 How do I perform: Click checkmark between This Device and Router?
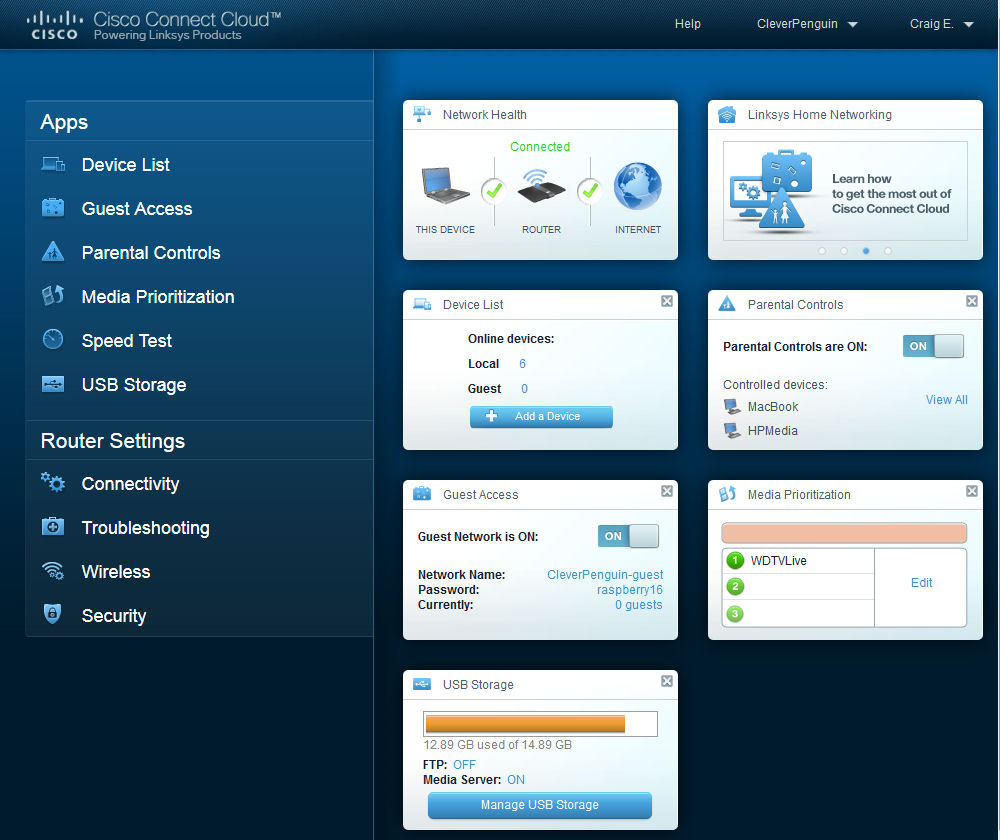[x=494, y=190]
